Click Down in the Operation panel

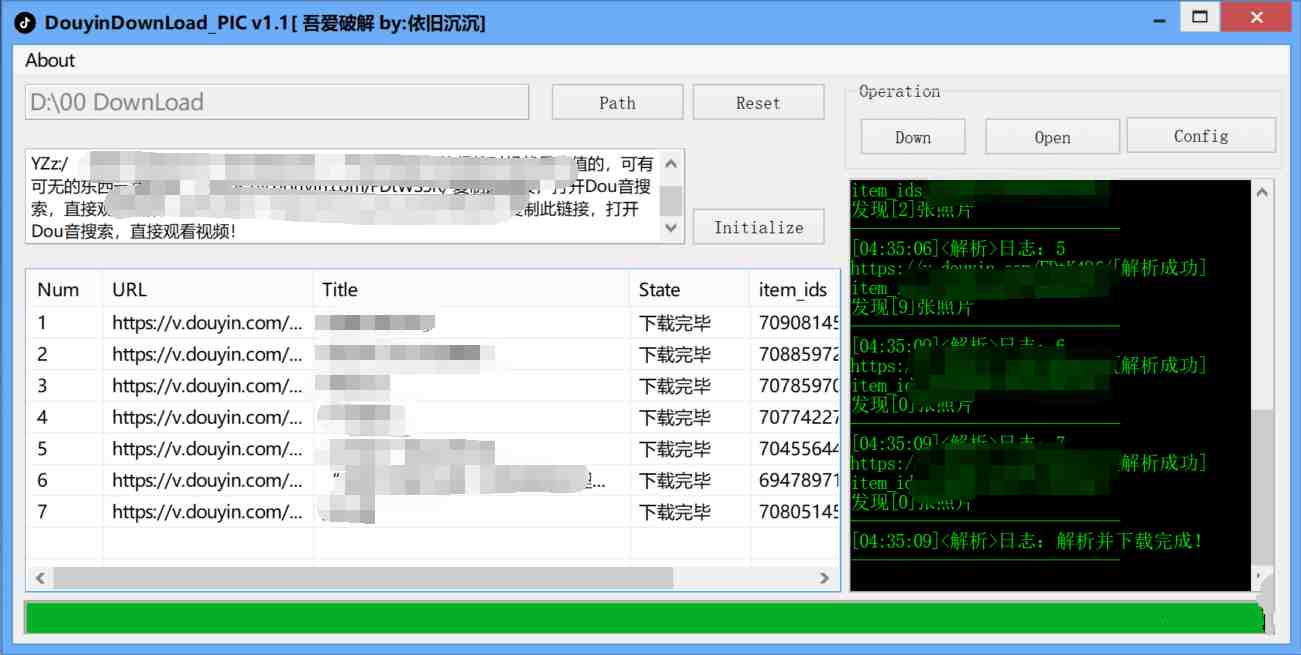pos(911,136)
